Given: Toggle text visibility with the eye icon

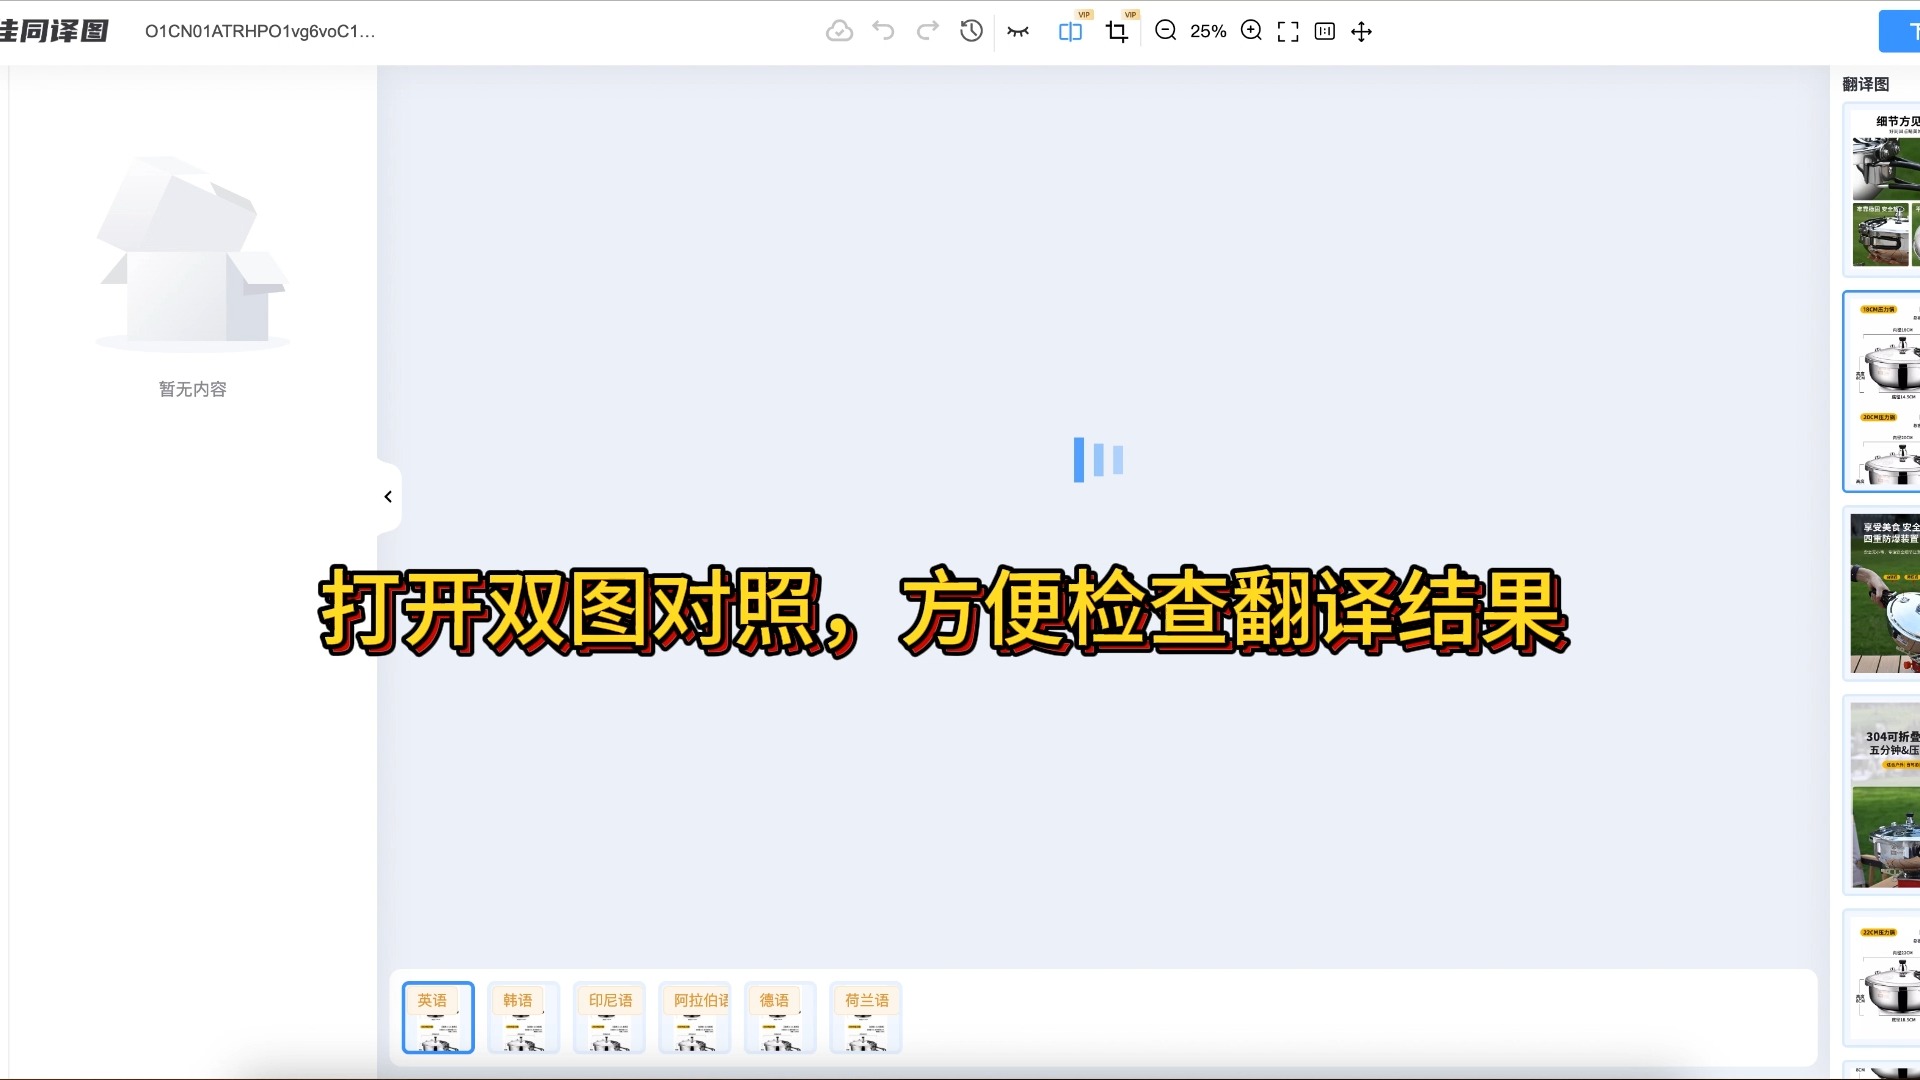Looking at the screenshot, I should [x=1018, y=31].
